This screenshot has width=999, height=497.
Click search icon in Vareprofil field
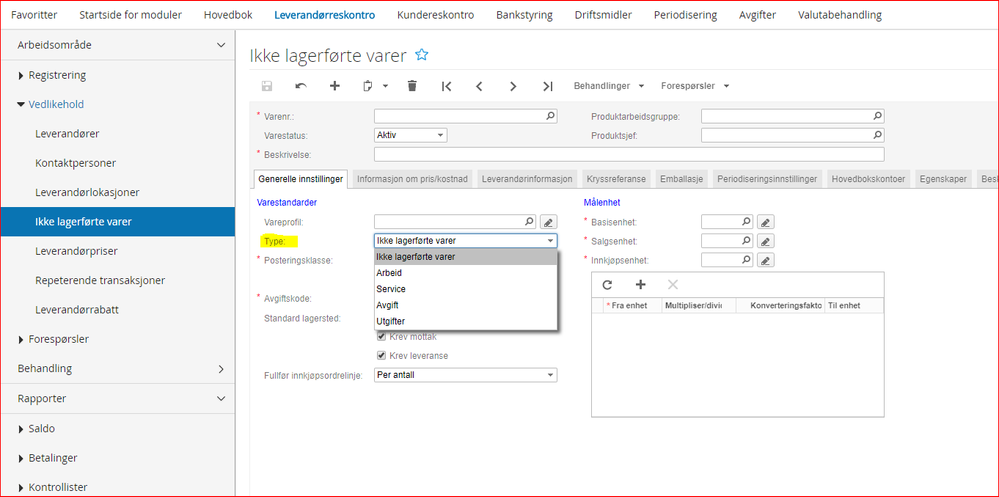click(529, 222)
